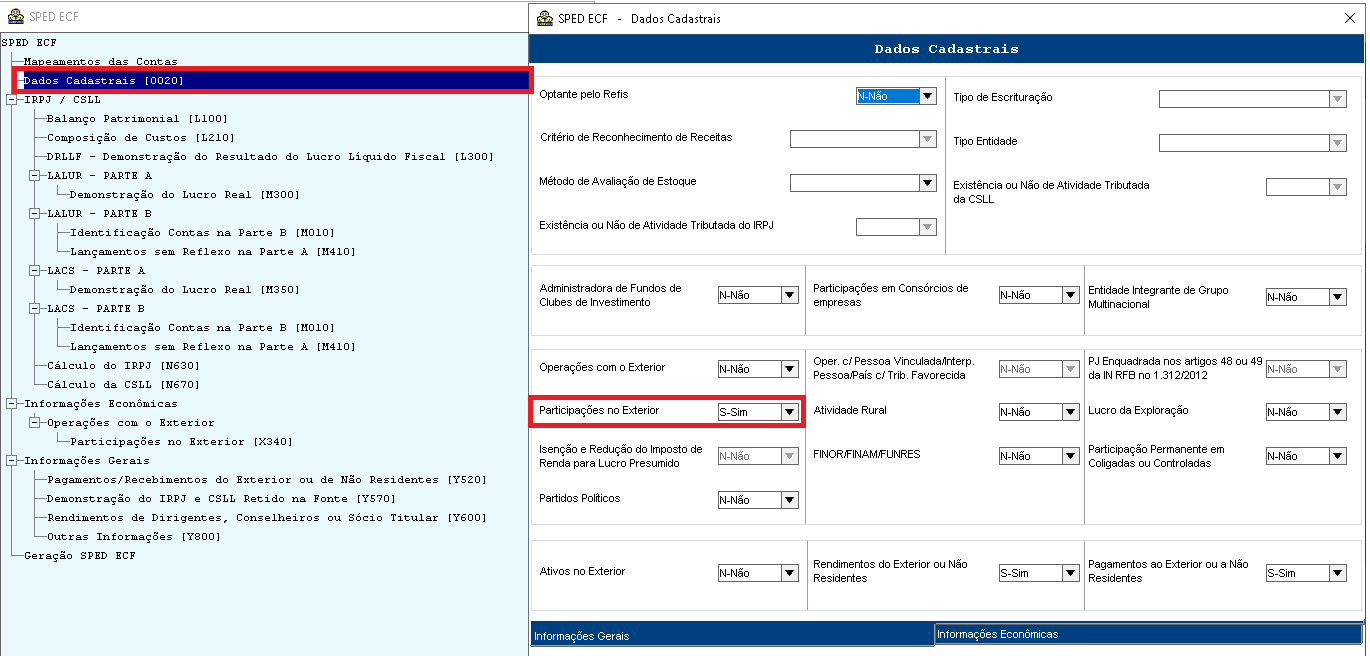Open the Optante pelo Refis dropdown
The image size is (1370, 656).
click(928, 96)
